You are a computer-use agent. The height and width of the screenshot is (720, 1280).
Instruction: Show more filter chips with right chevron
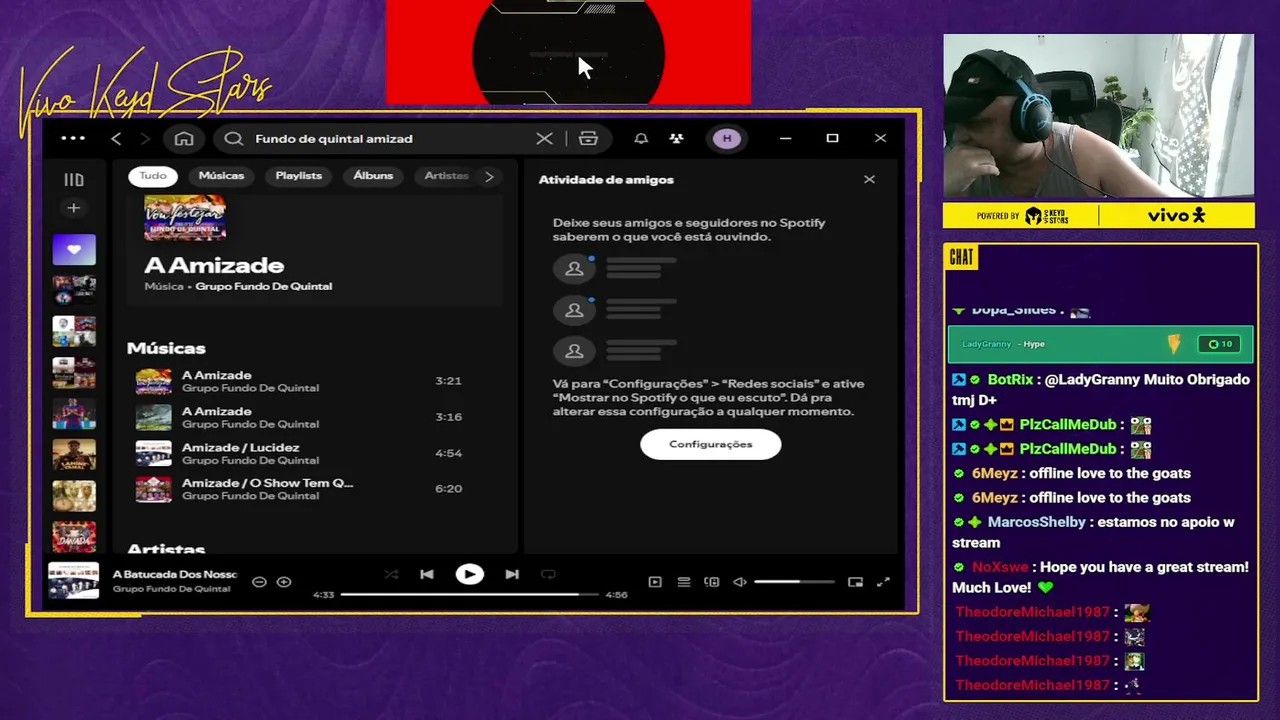pyautogui.click(x=489, y=176)
